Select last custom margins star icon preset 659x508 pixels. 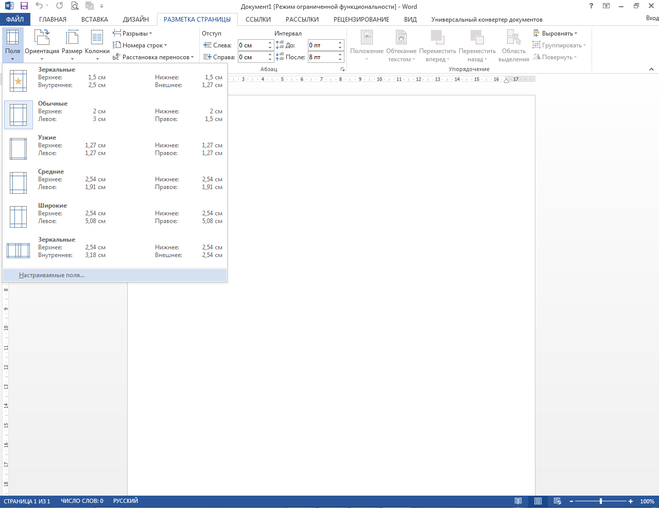point(18,81)
